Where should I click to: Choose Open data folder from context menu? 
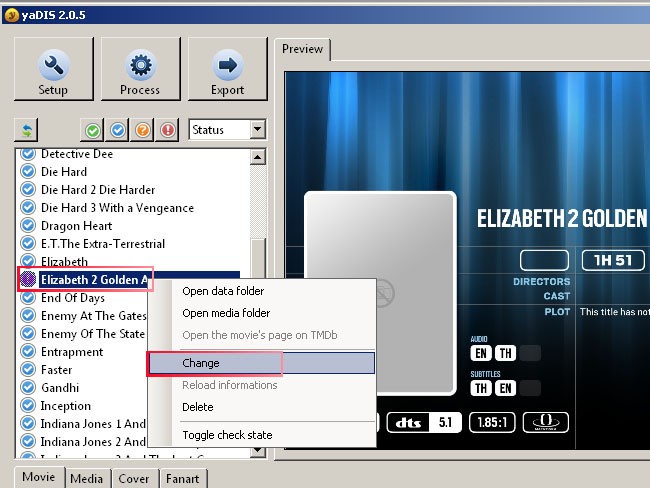[x=261, y=291]
